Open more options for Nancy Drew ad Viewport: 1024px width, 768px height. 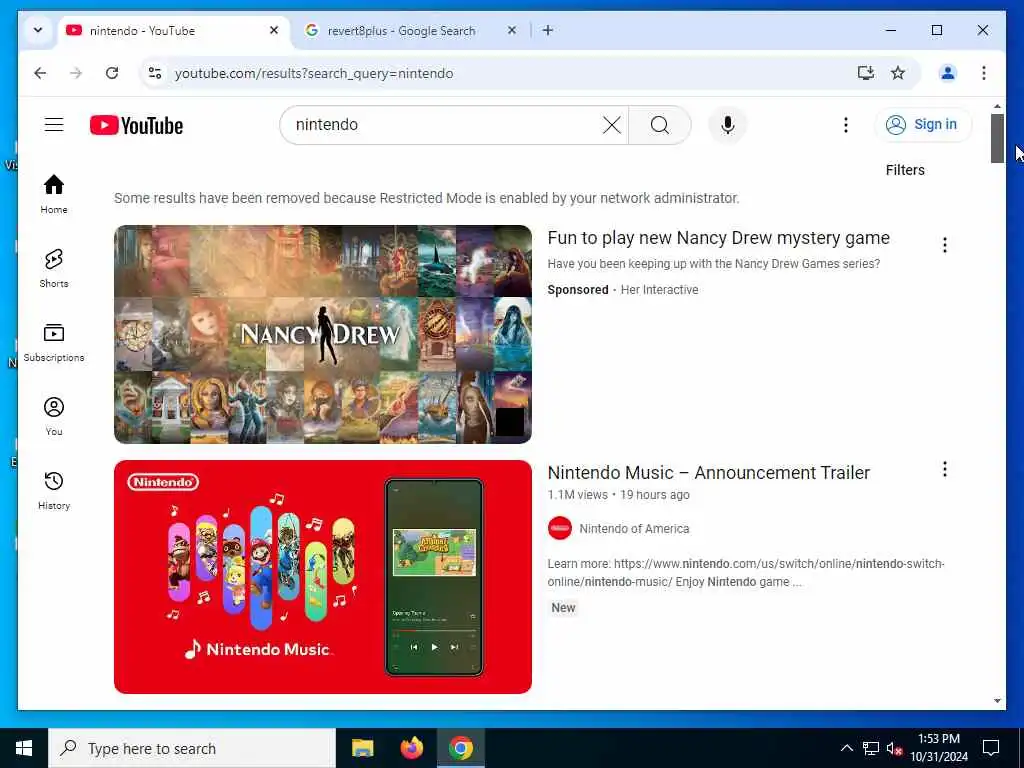click(944, 245)
